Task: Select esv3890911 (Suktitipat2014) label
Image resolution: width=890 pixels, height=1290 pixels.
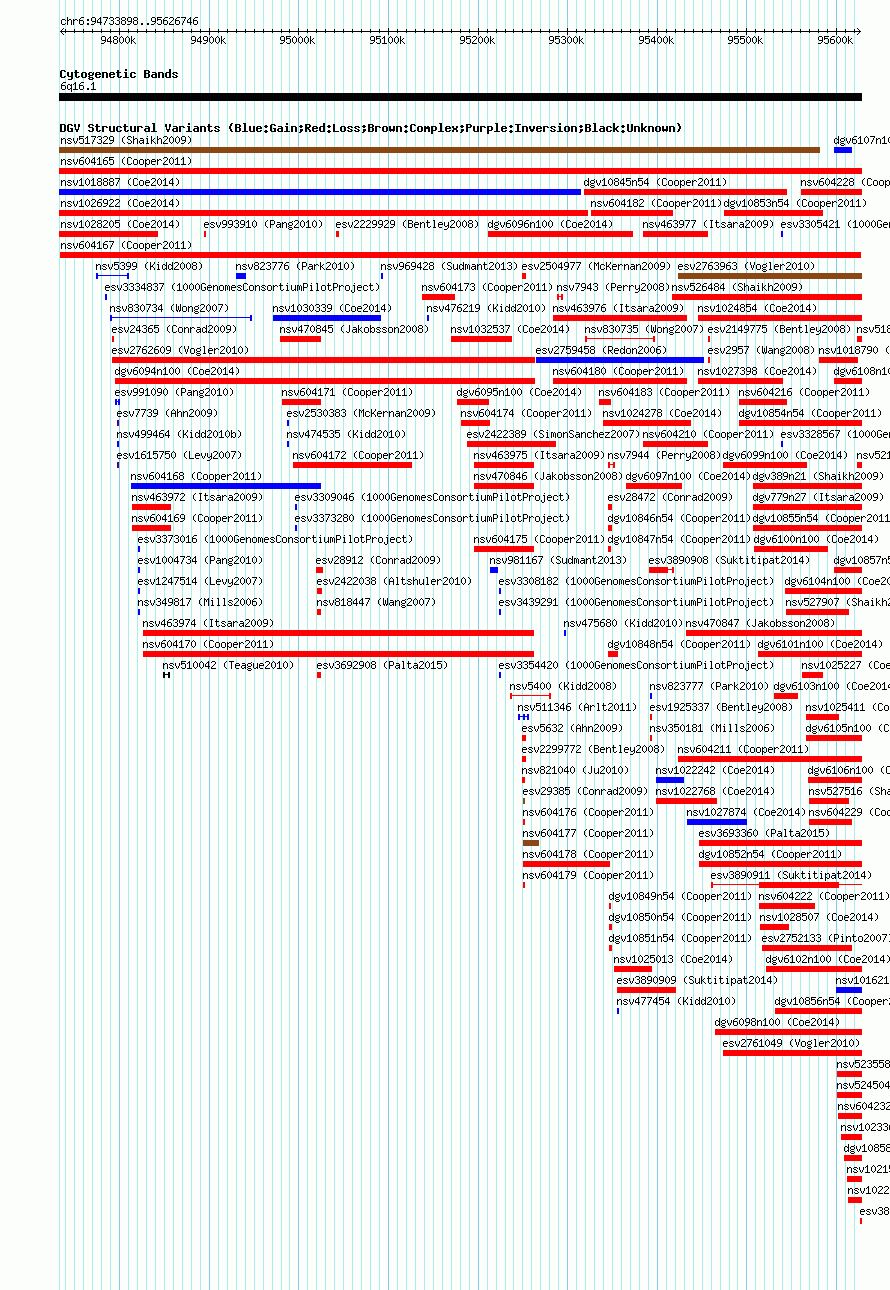Action: 792,875
